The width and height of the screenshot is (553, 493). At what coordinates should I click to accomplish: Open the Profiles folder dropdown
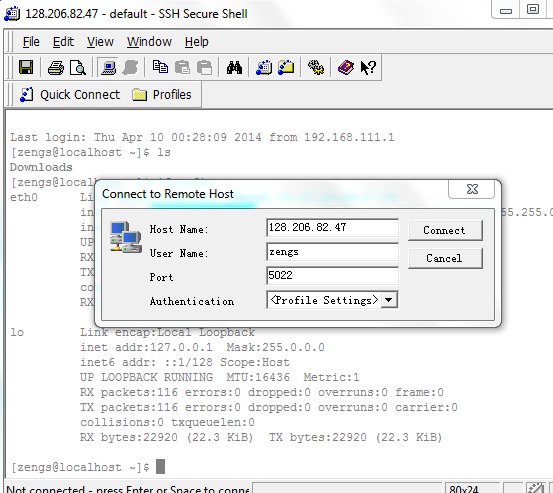point(162,95)
